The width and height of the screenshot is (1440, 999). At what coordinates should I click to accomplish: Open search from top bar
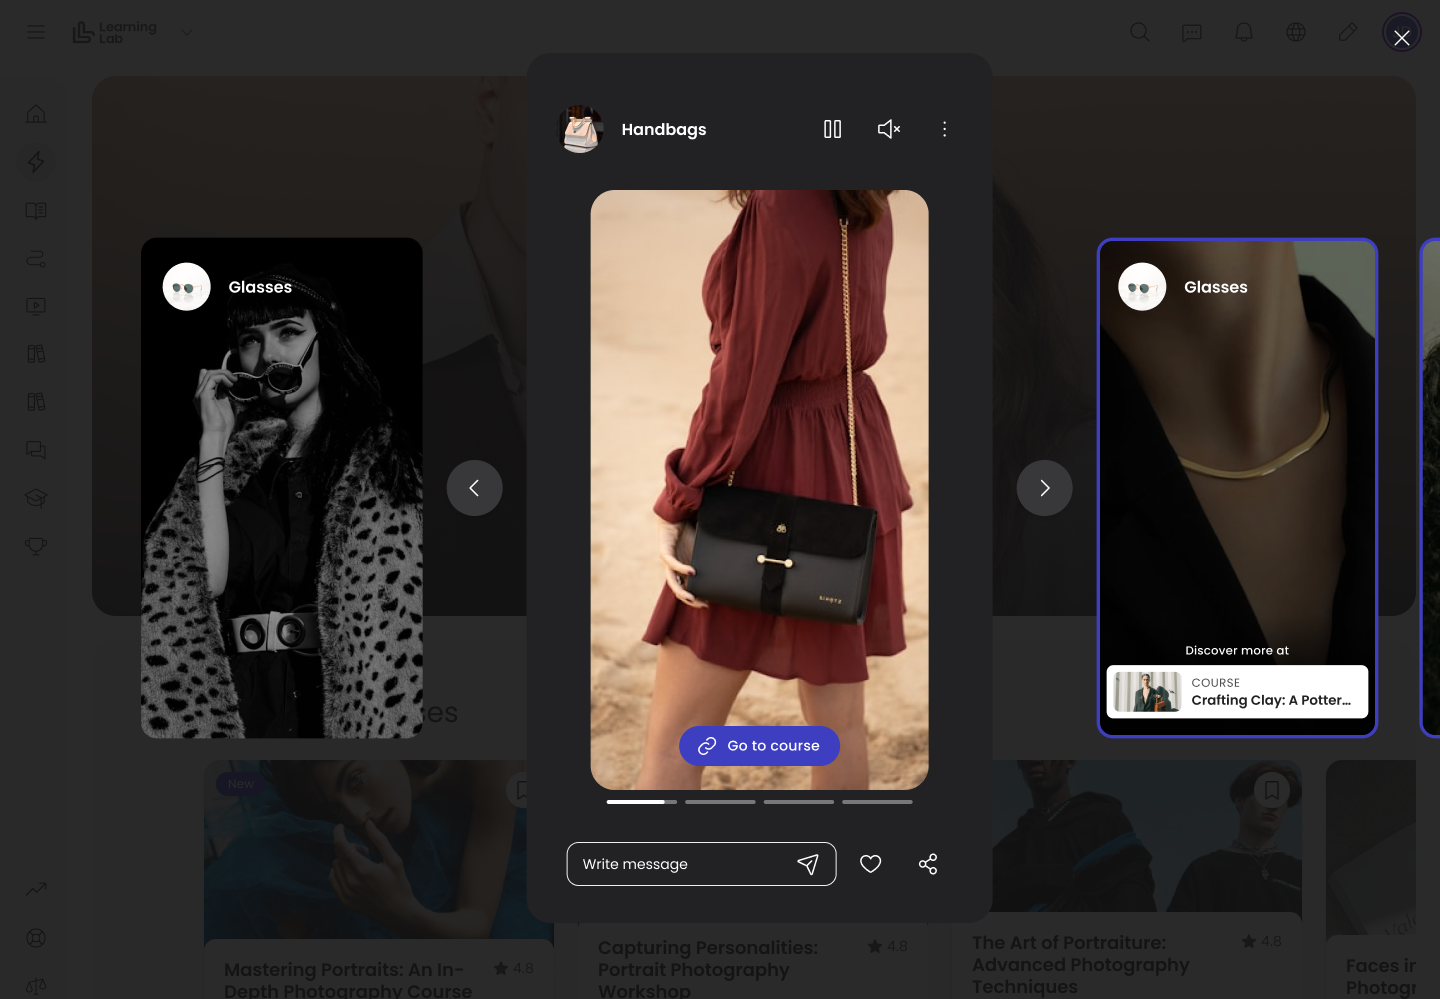(x=1139, y=32)
